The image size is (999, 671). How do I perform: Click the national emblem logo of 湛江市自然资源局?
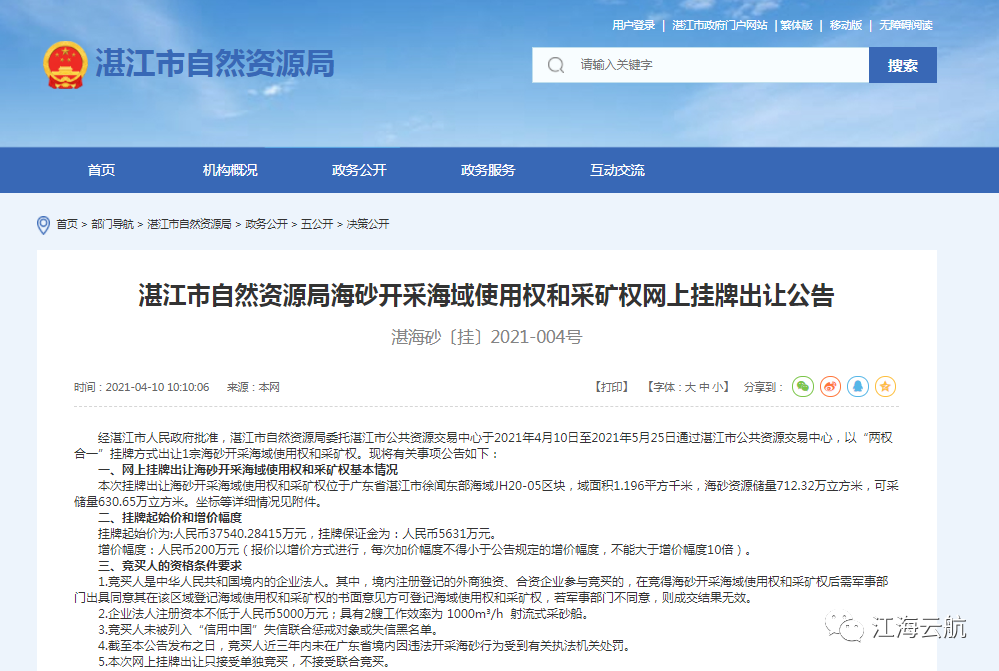pos(66,64)
